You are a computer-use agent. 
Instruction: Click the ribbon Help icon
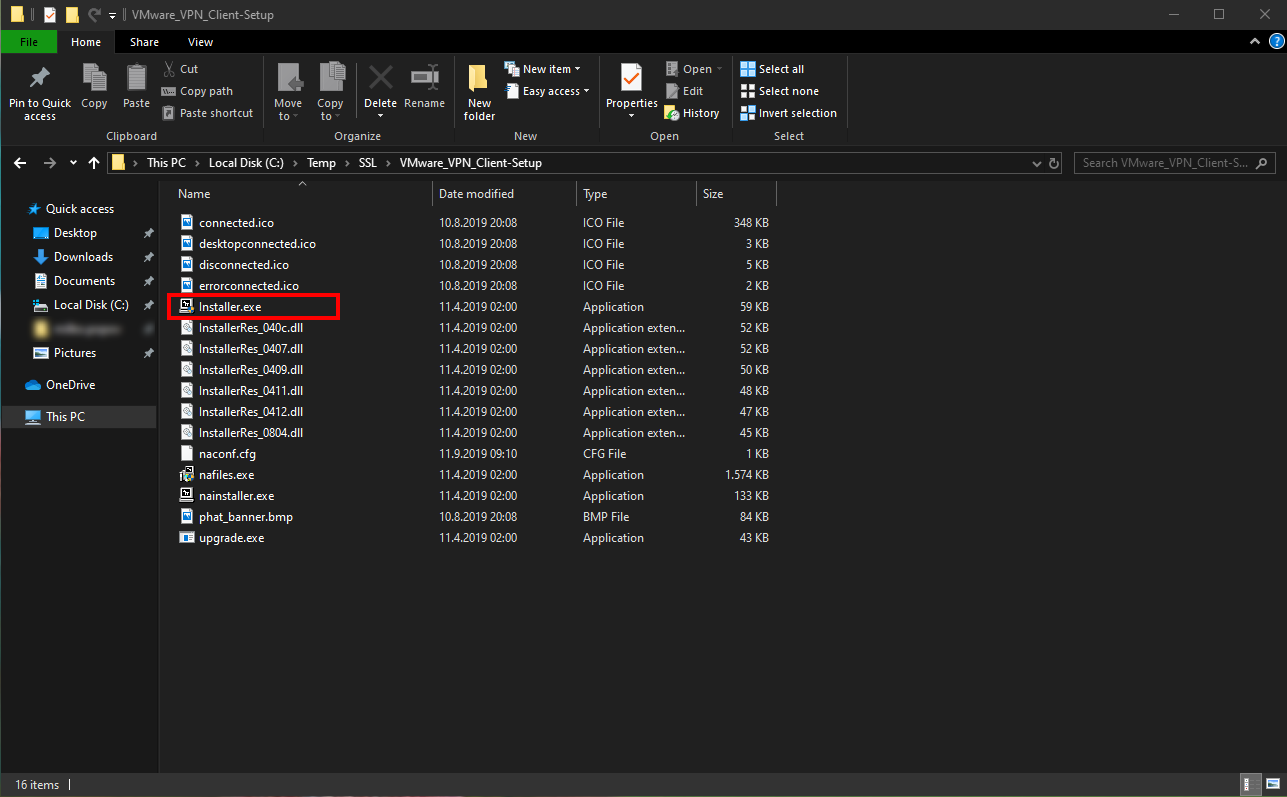click(1275, 42)
